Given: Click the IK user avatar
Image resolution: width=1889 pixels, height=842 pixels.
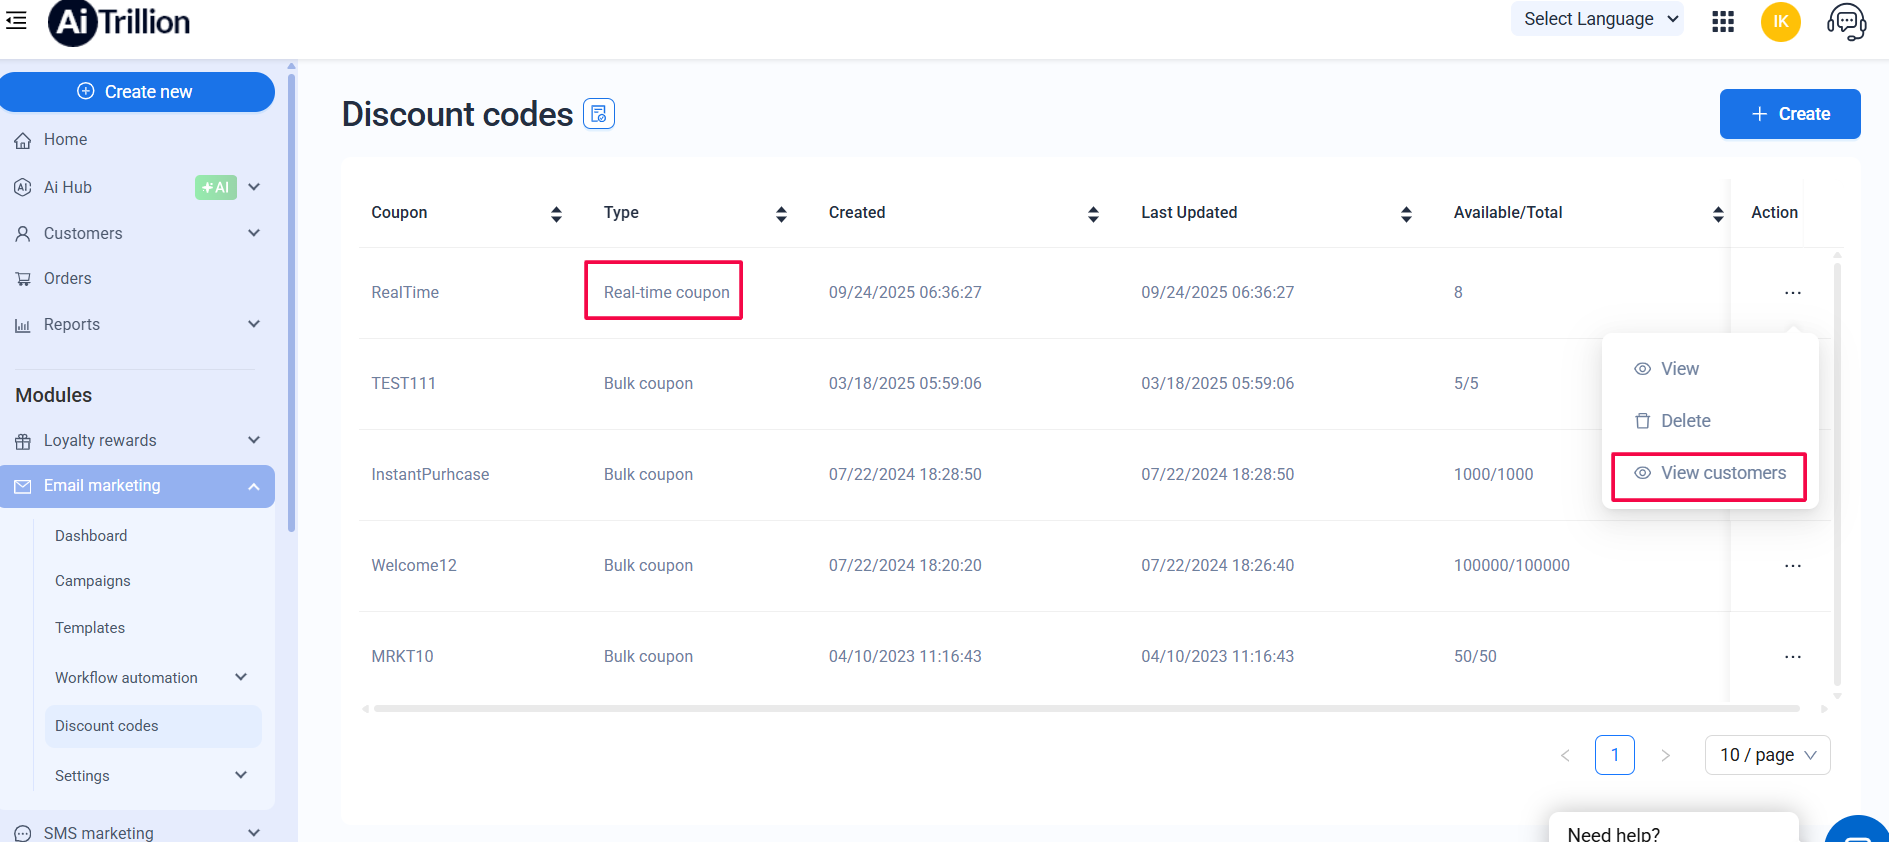Looking at the screenshot, I should [x=1780, y=21].
